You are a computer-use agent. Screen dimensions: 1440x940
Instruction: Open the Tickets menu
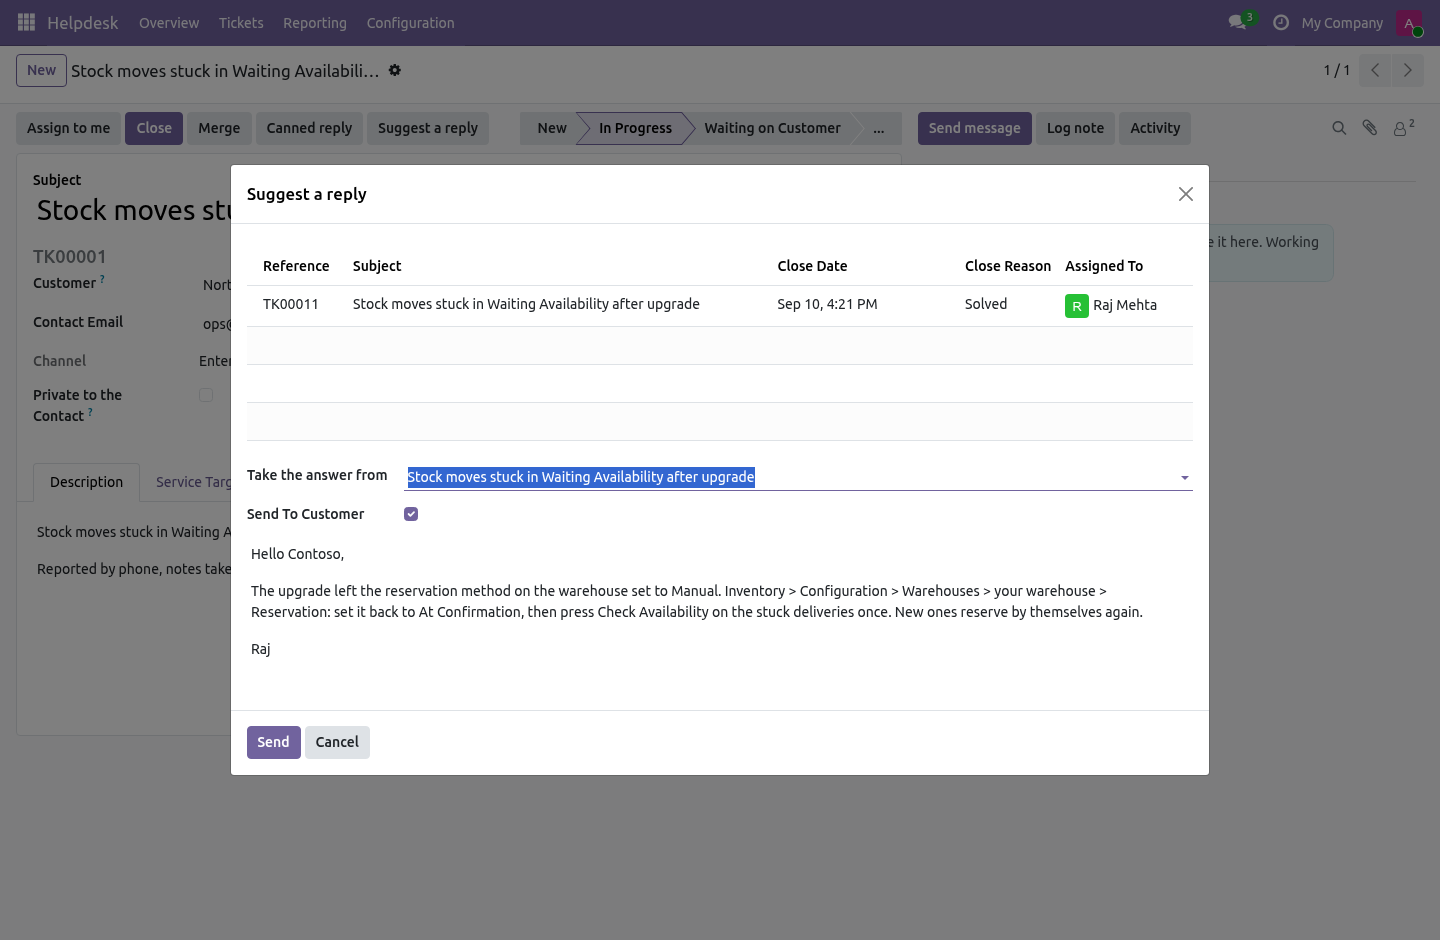click(241, 22)
